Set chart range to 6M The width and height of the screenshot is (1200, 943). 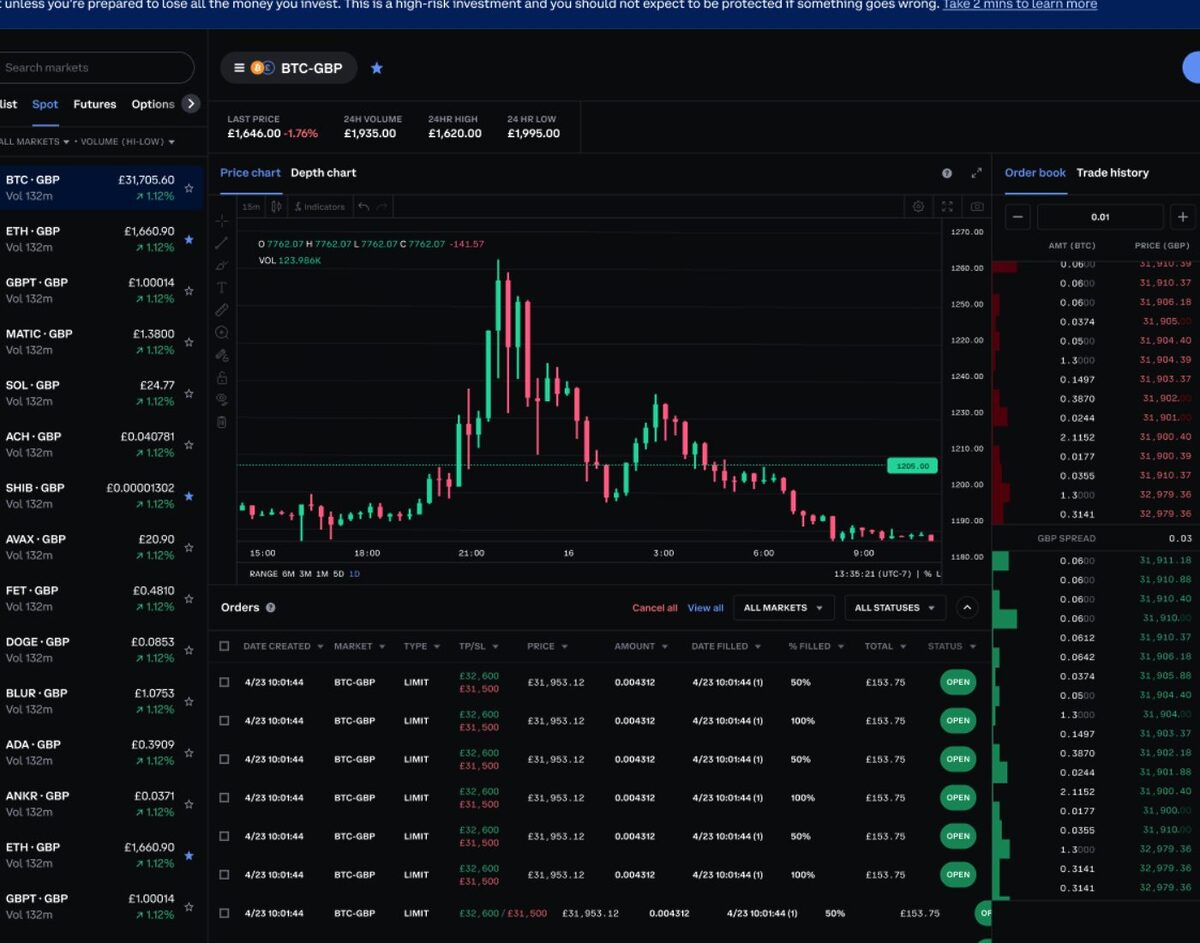pyautogui.click(x=287, y=574)
